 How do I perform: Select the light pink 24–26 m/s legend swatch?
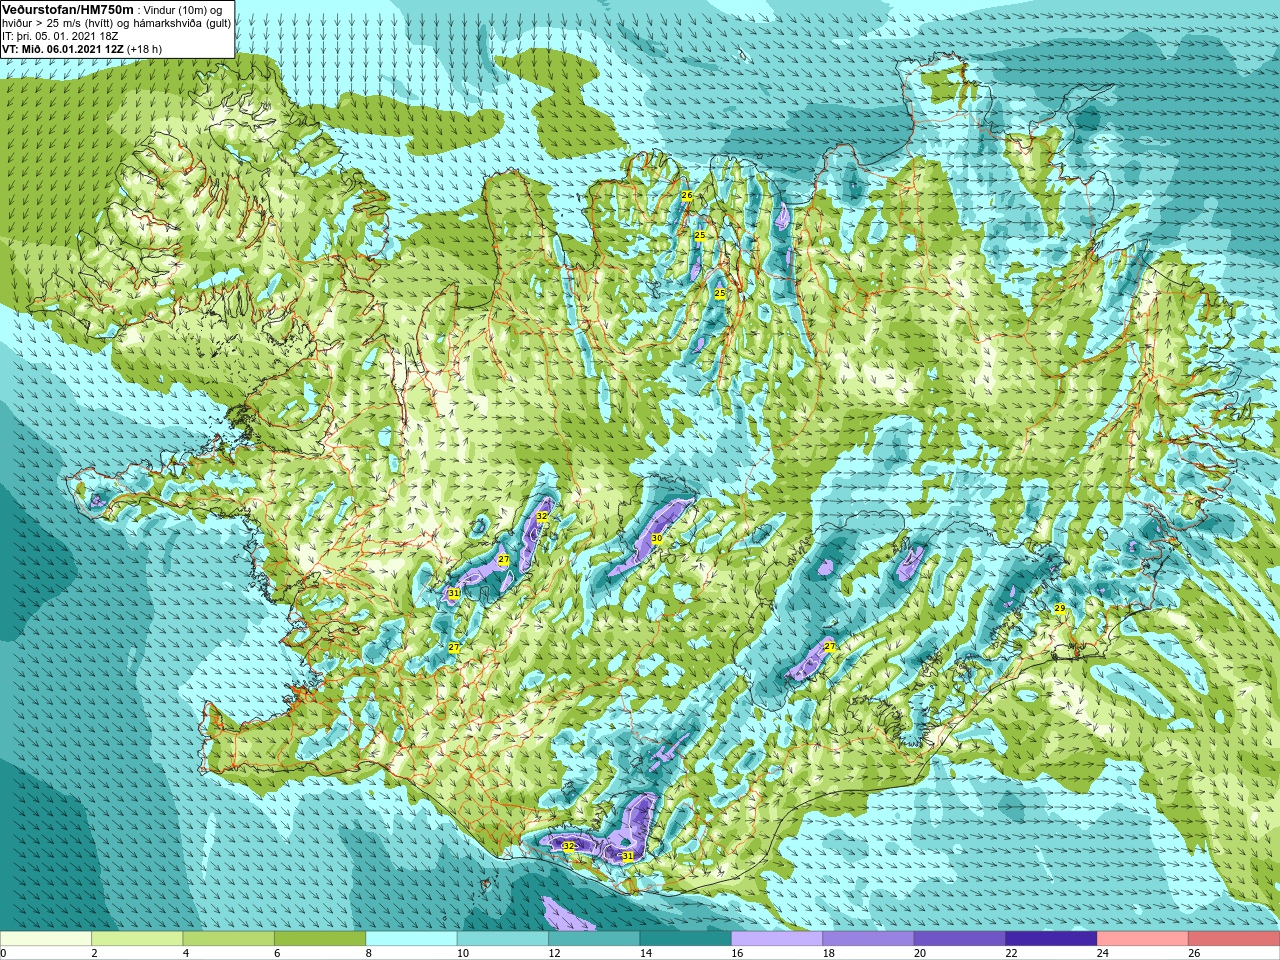[x=1143, y=939]
